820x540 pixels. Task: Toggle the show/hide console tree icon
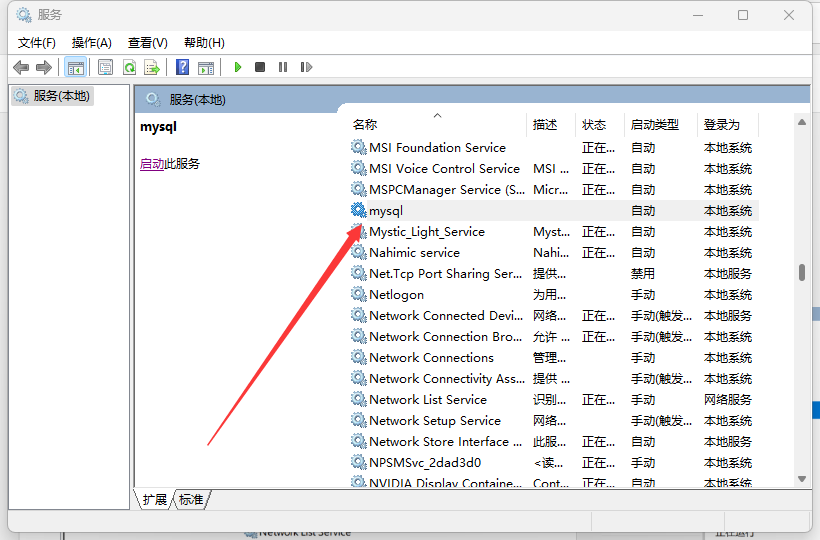75,67
